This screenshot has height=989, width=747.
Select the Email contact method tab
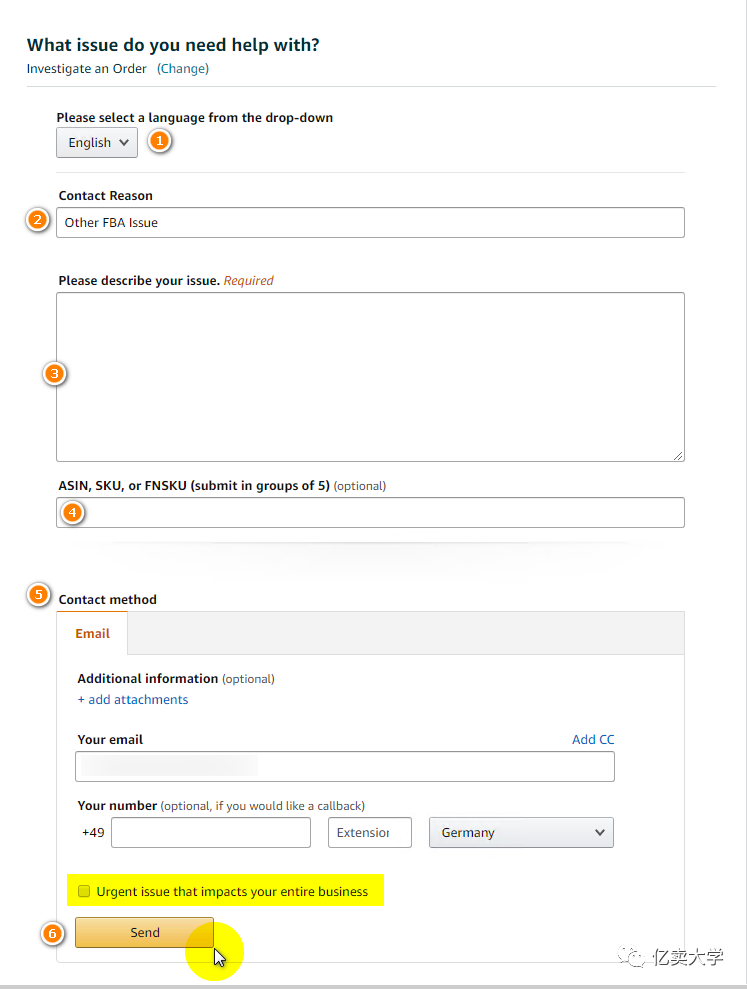(93, 633)
